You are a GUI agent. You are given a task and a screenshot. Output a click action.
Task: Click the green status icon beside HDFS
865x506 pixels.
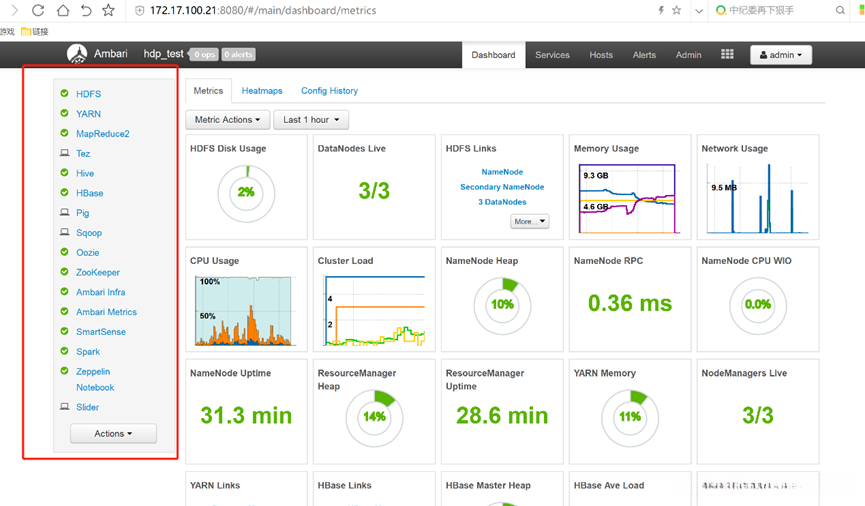tap(65, 94)
